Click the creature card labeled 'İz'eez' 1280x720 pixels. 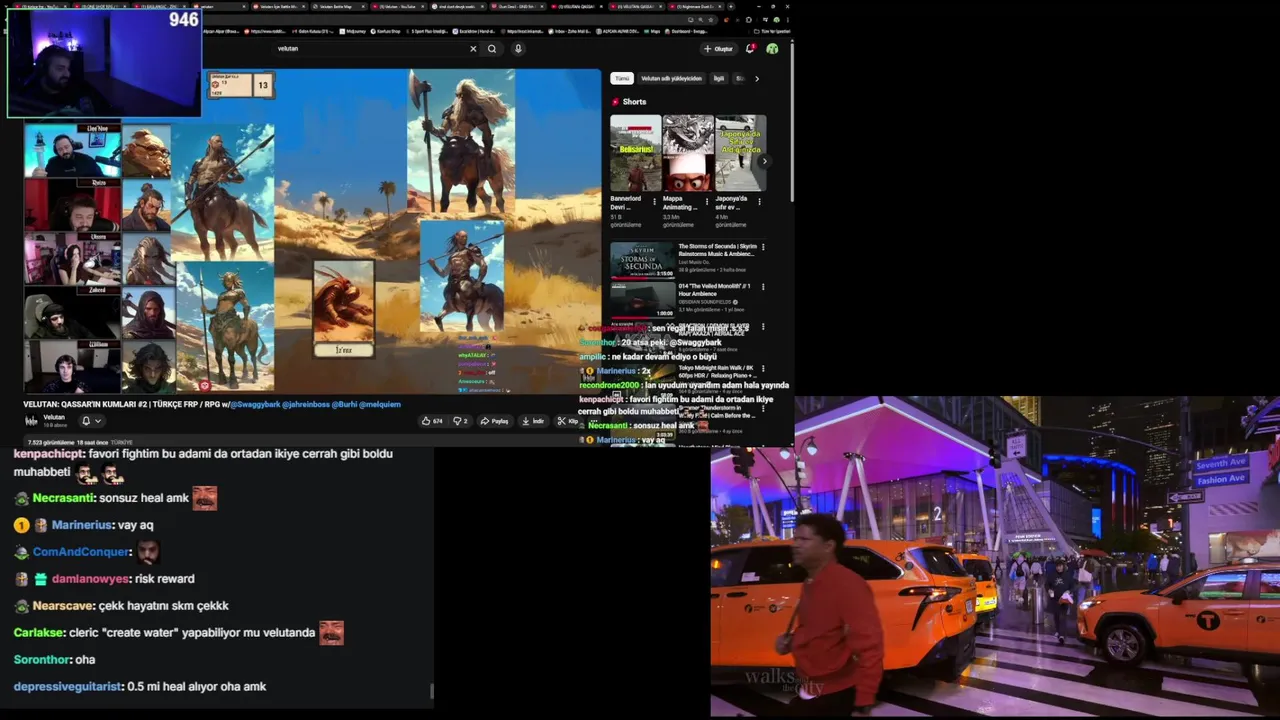tap(343, 308)
